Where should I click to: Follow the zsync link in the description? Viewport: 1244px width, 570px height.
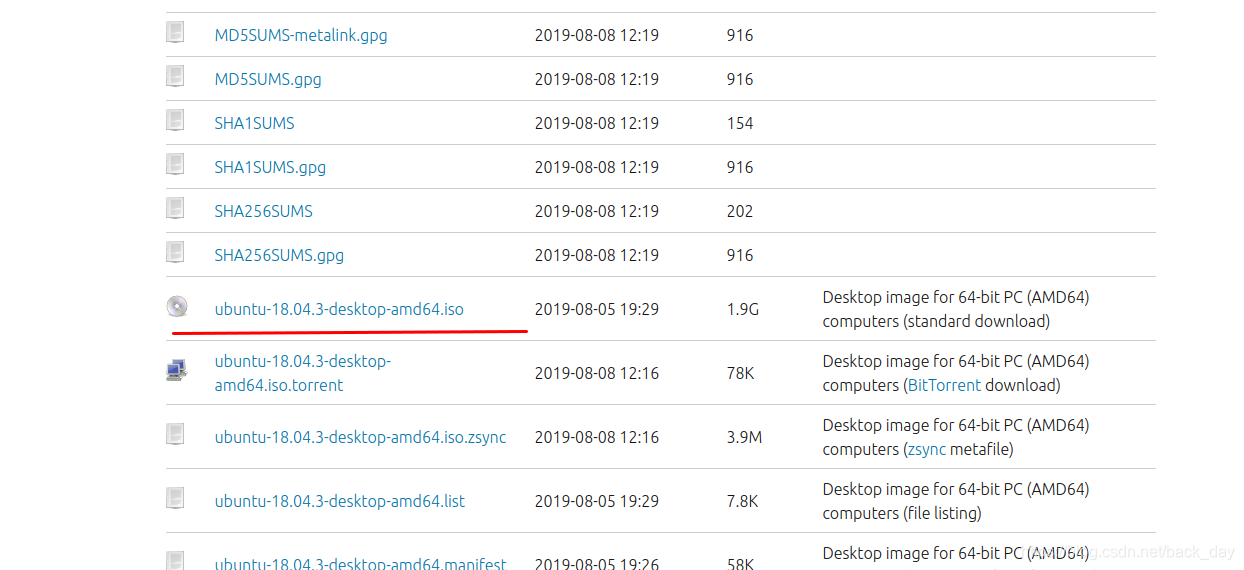(926, 450)
